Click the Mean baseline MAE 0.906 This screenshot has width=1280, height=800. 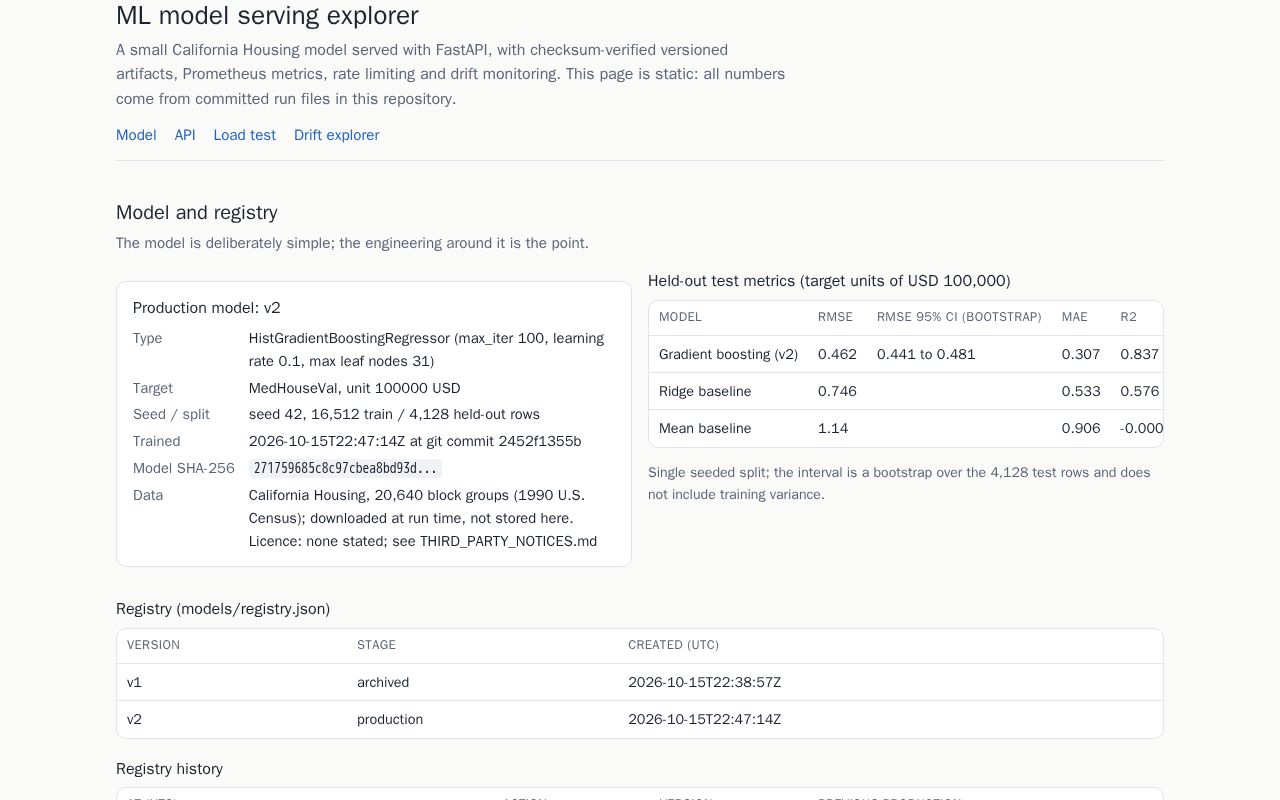[1081, 428]
